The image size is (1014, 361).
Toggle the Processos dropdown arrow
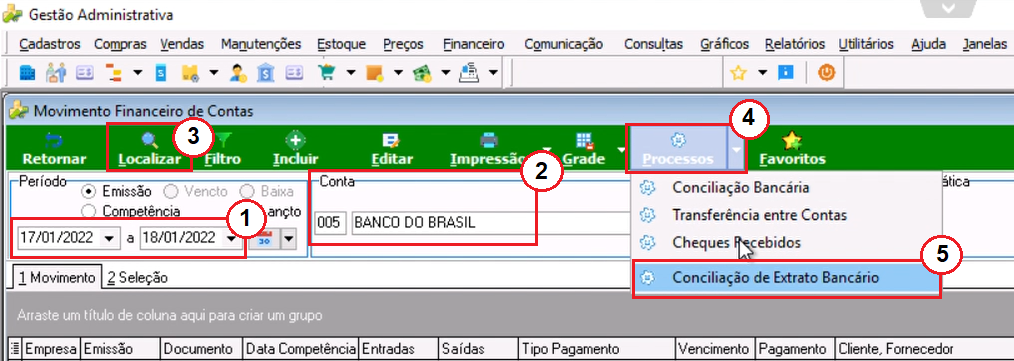click(737, 149)
